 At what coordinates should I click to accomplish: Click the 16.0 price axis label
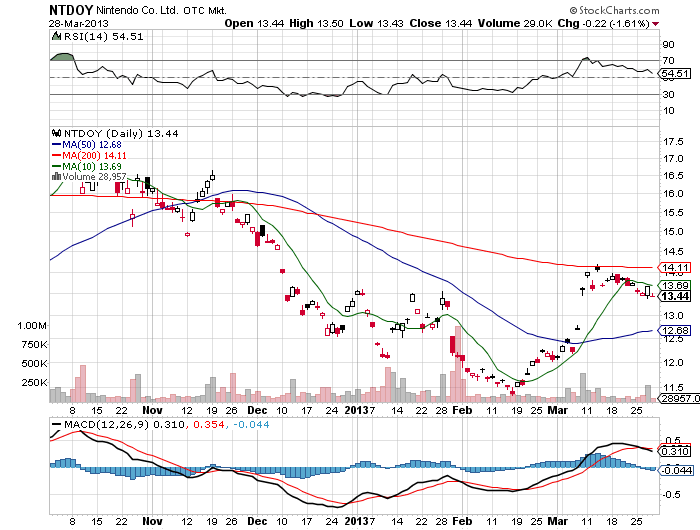click(673, 194)
